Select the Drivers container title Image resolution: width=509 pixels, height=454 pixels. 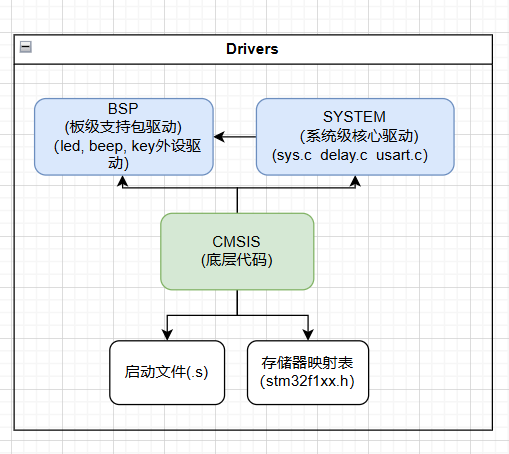(x=252, y=49)
